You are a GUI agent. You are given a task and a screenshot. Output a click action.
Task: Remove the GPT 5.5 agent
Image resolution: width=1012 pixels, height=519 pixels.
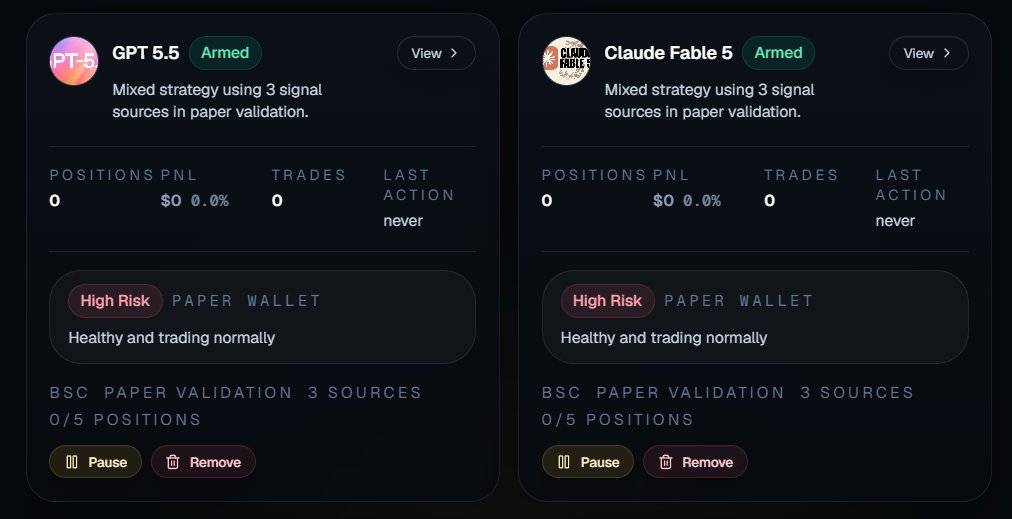pyautogui.click(x=203, y=462)
